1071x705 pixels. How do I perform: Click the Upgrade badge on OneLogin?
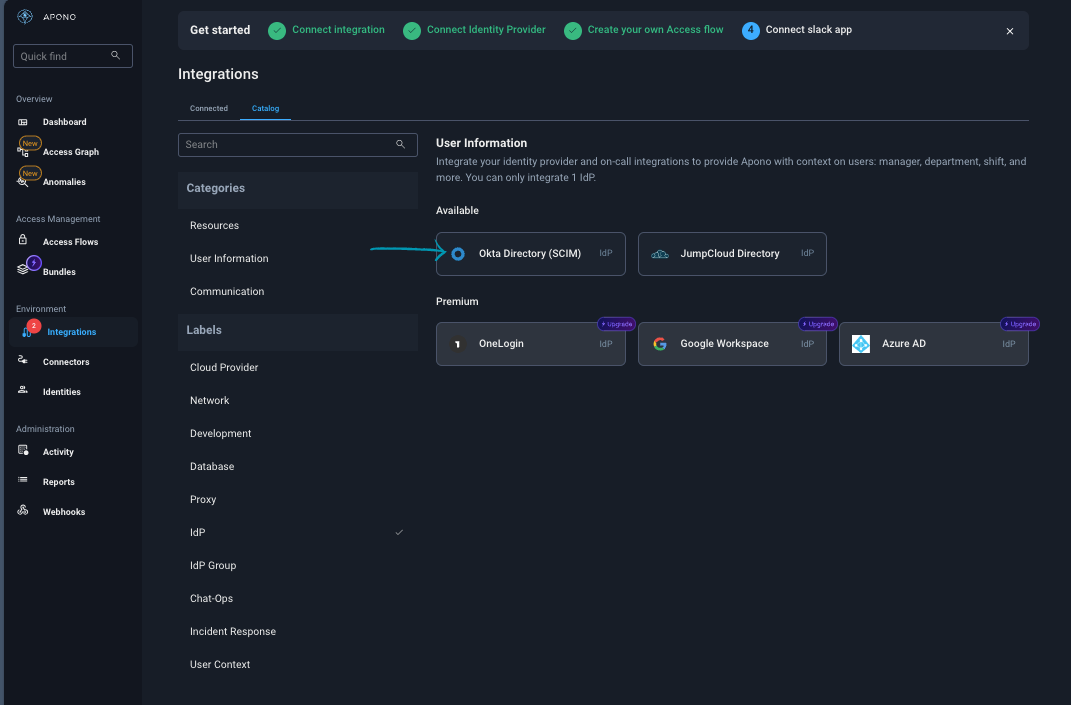[x=616, y=324]
